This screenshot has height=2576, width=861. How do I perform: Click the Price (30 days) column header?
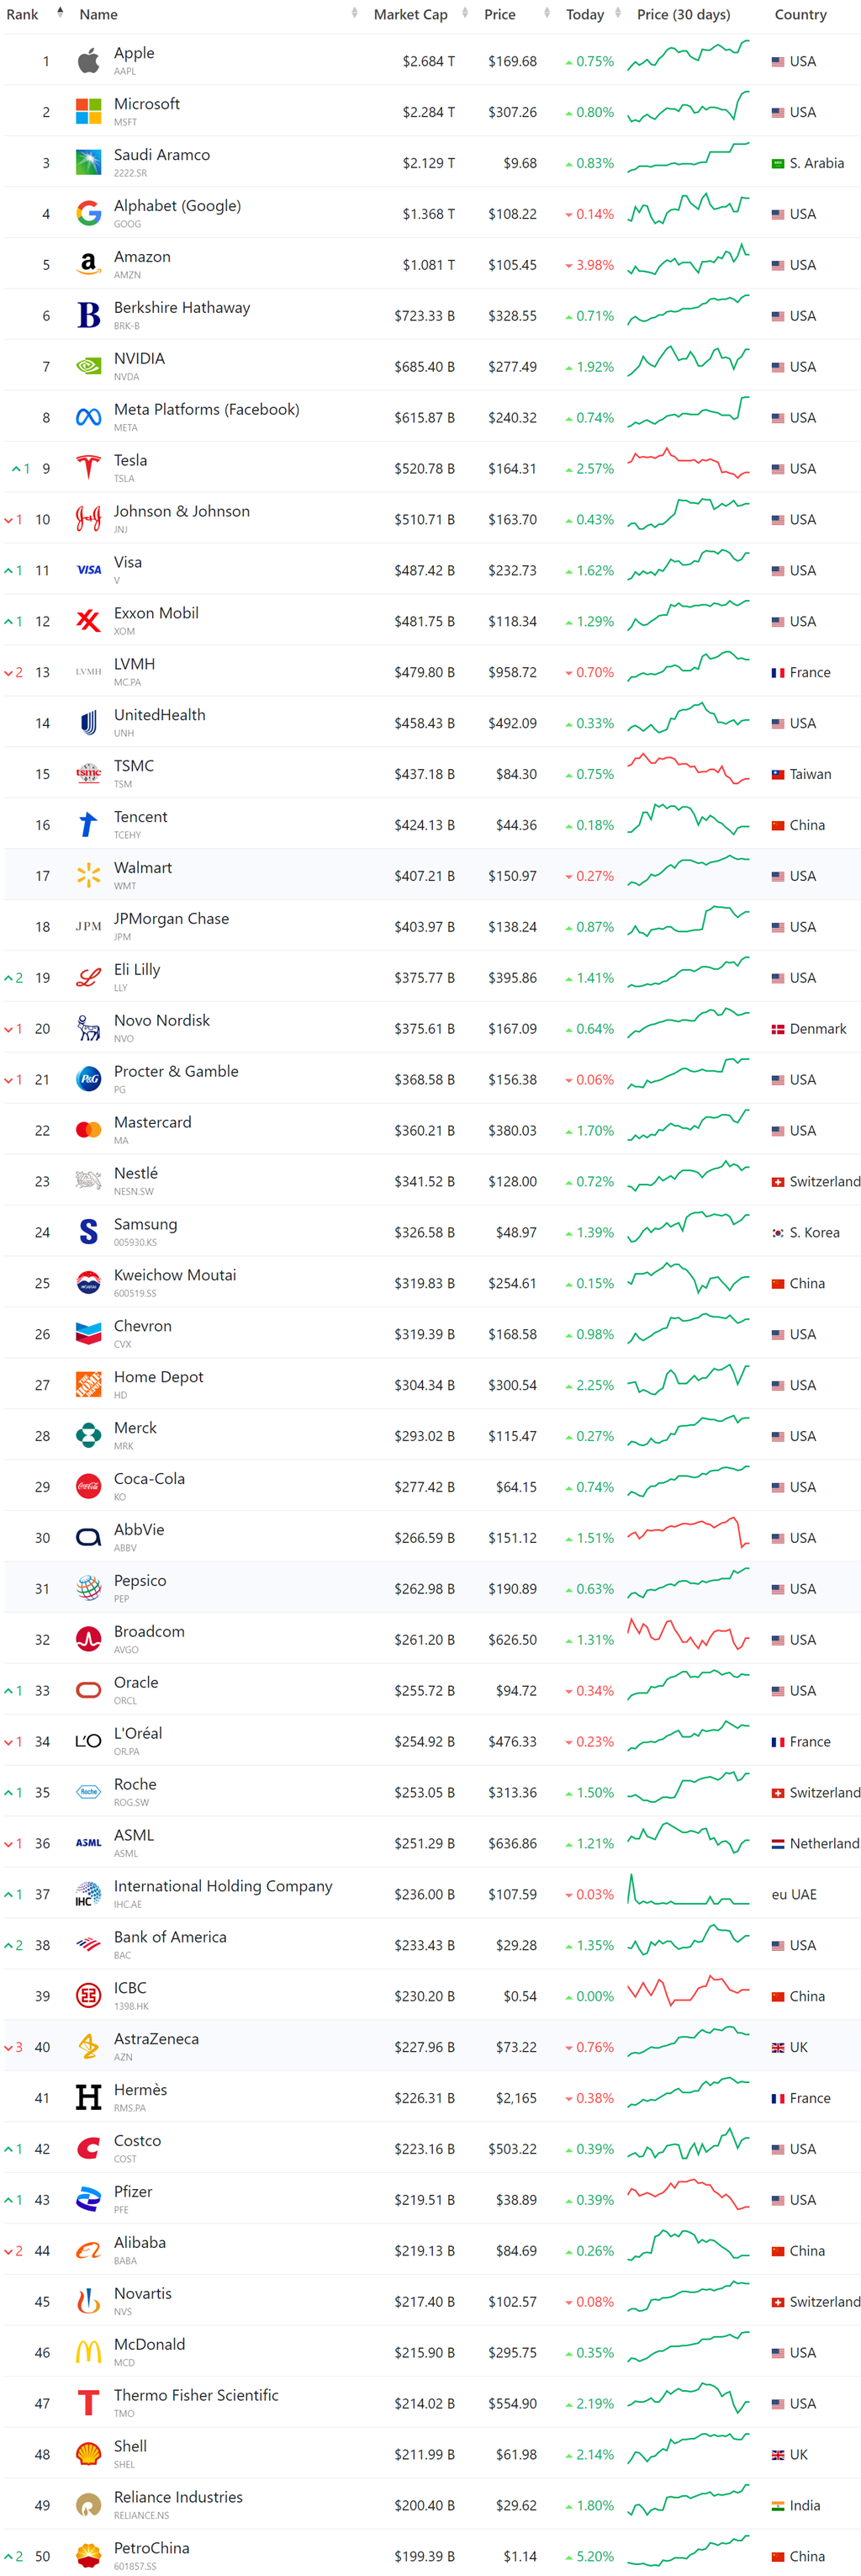click(x=684, y=14)
